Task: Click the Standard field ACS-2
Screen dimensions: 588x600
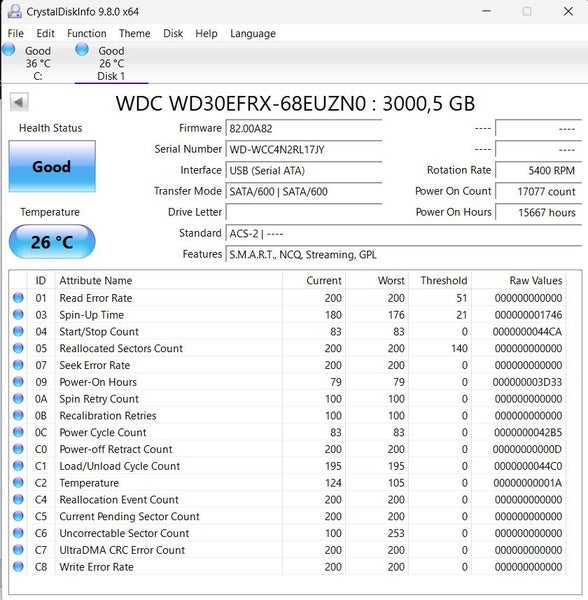Action: [x=404, y=233]
